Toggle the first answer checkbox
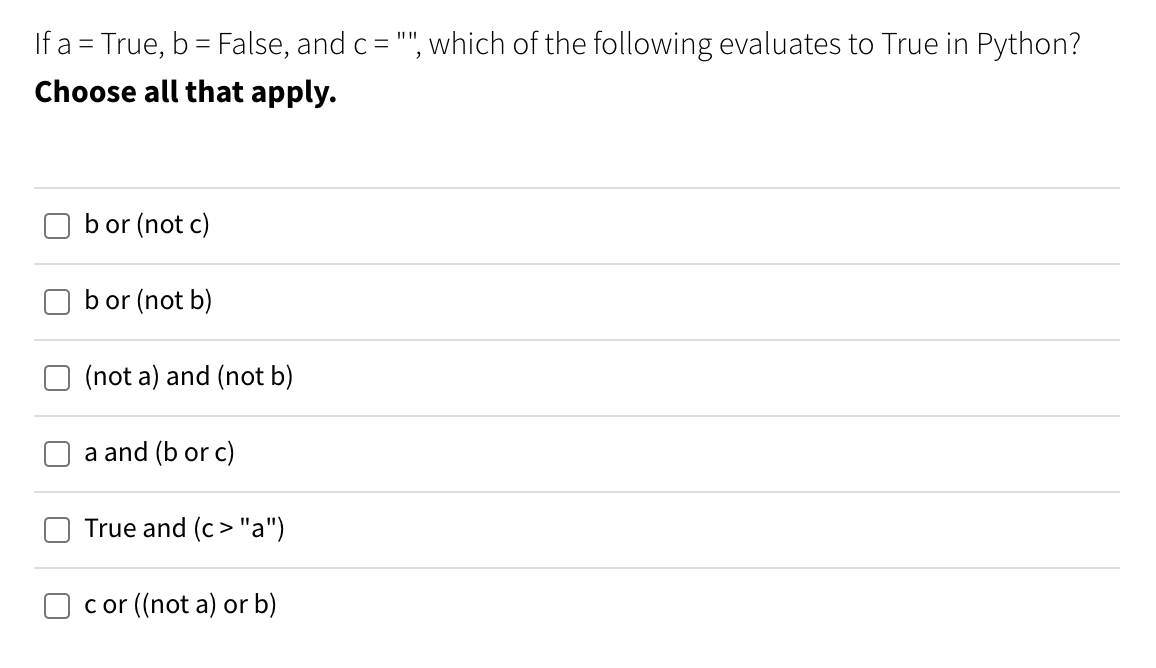This screenshot has width=1156, height=668. click(x=57, y=225)
